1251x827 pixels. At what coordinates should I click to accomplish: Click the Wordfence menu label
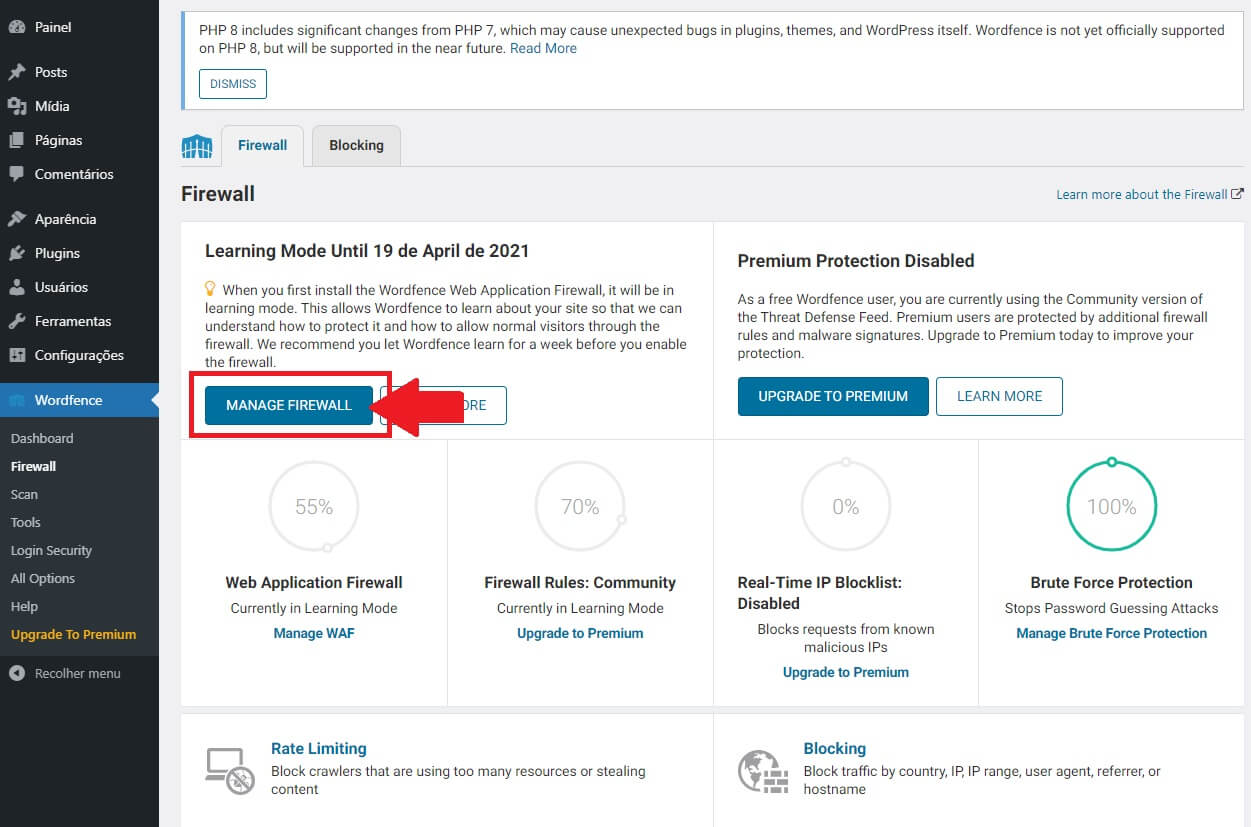[68, 400]
